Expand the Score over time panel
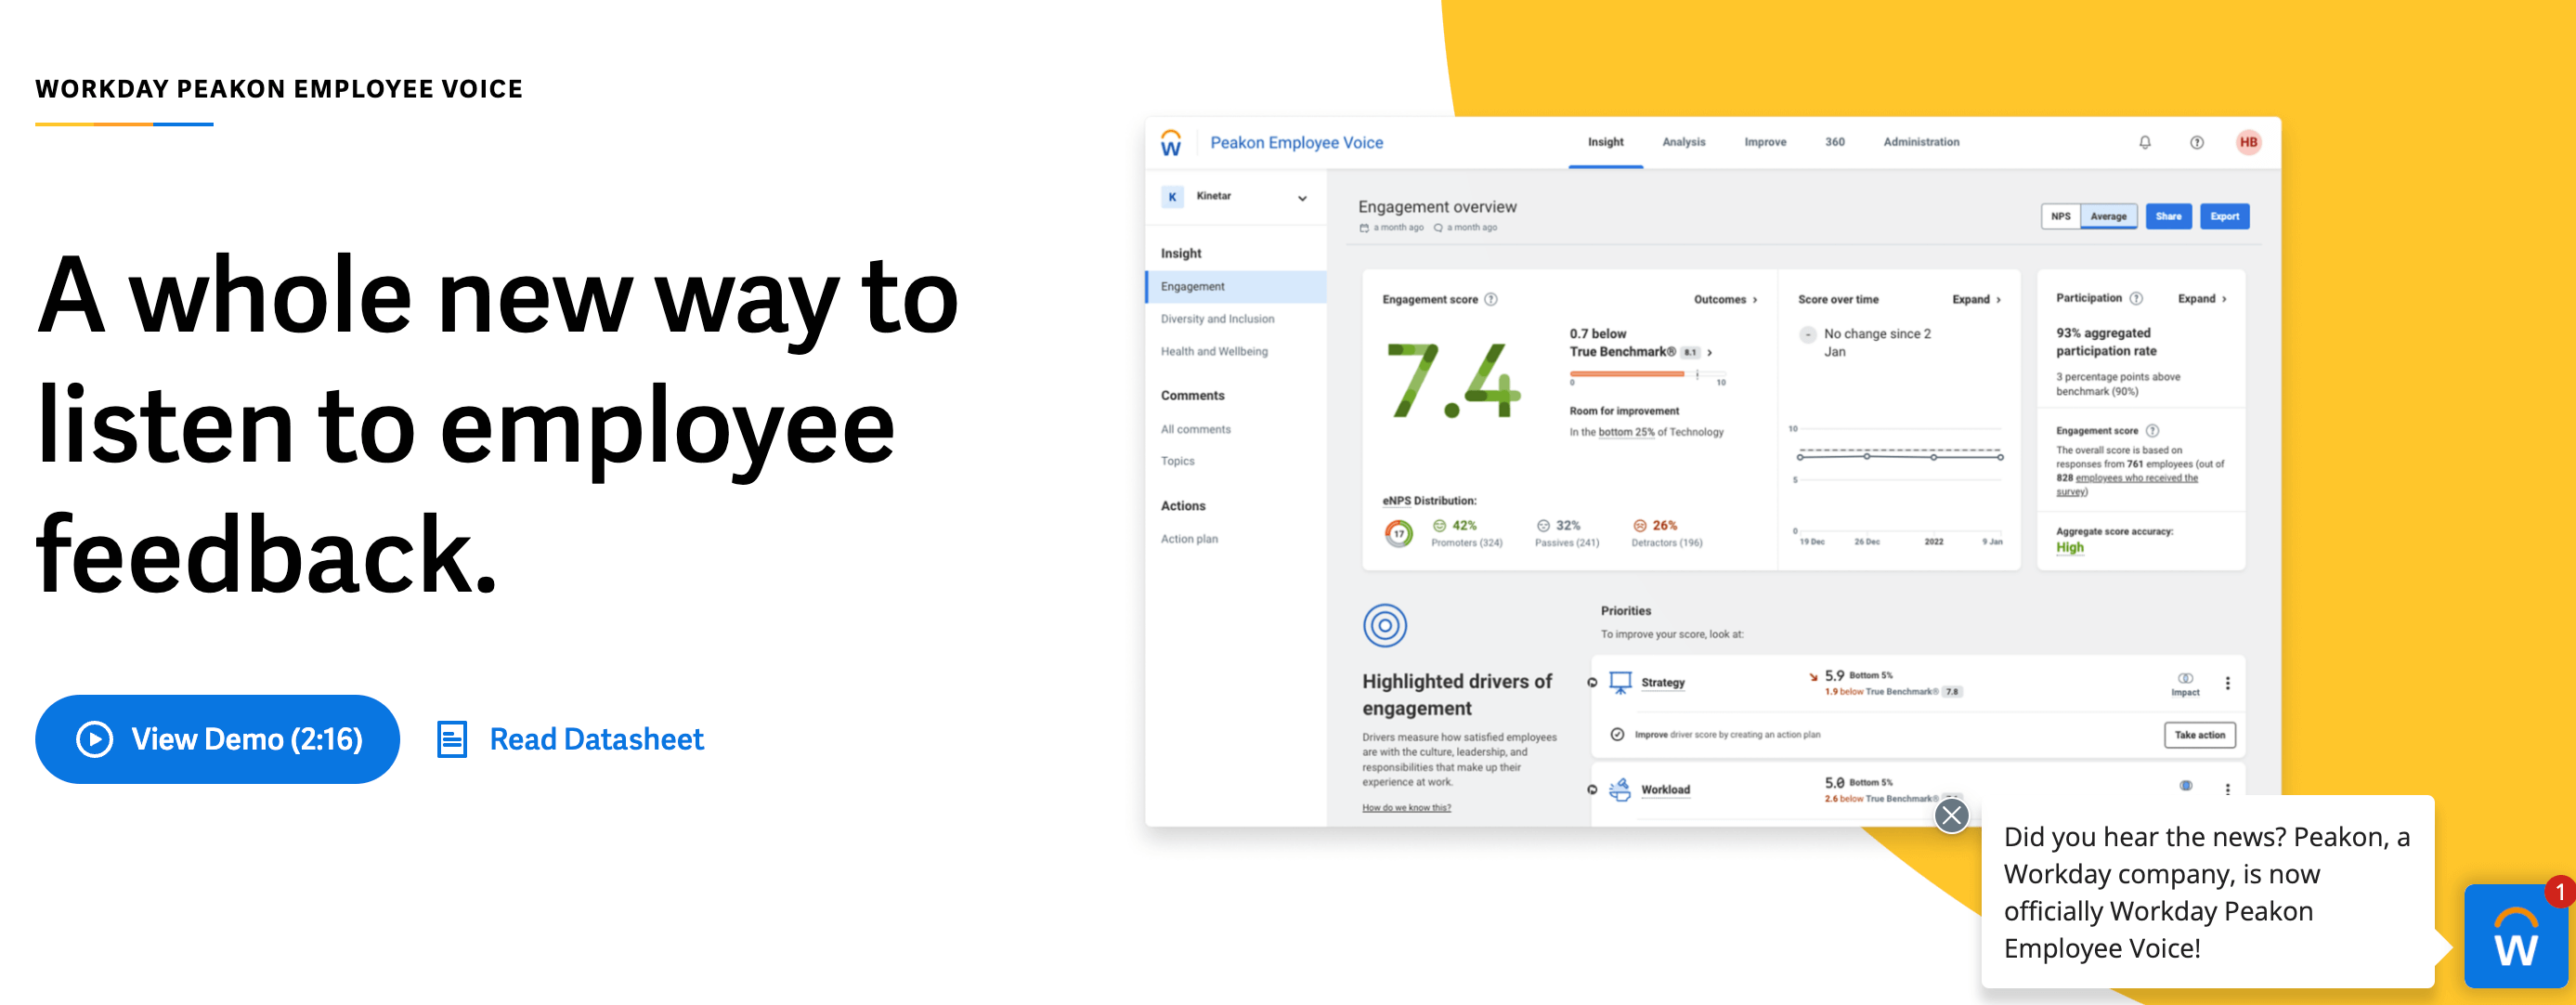This screenshot has width=2576, height=1005. pos(1976,300)
